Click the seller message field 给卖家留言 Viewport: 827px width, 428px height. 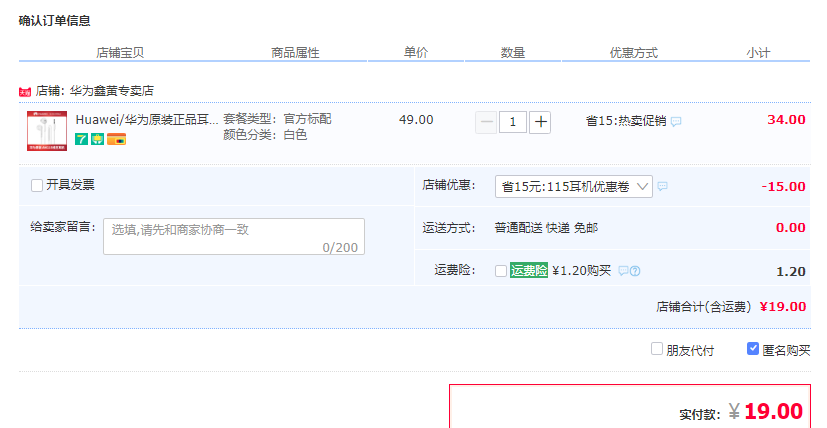point(234,236)
